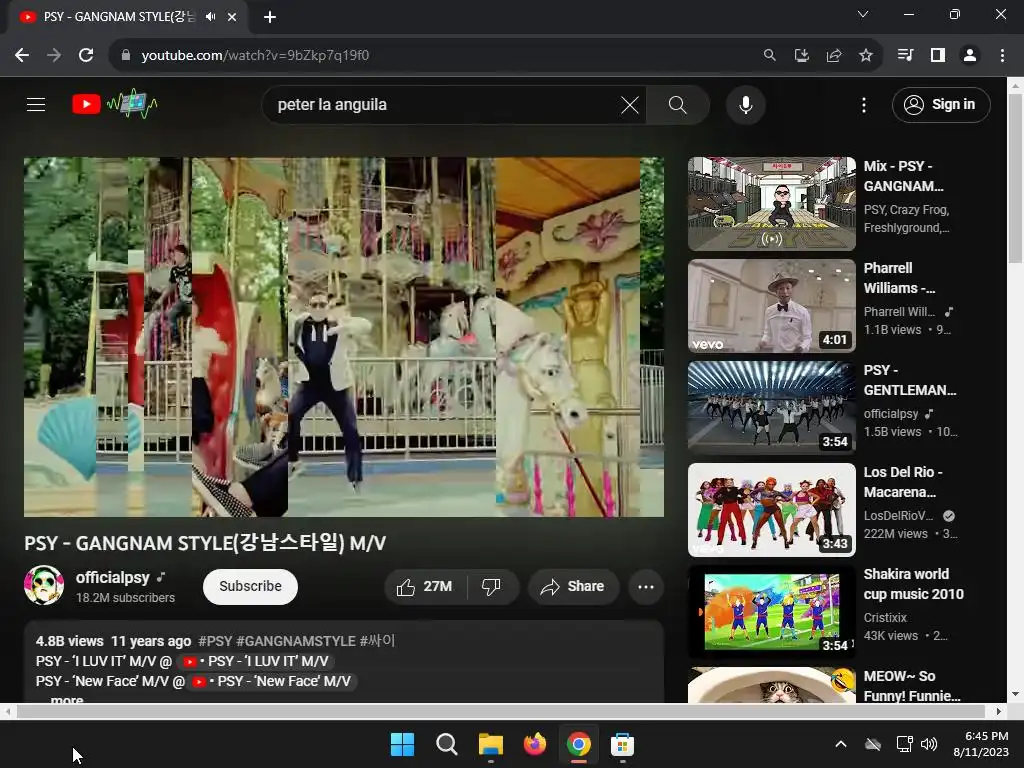Go forward in Chrome
Screen dimensions: 1024x768
click(54, 56)
